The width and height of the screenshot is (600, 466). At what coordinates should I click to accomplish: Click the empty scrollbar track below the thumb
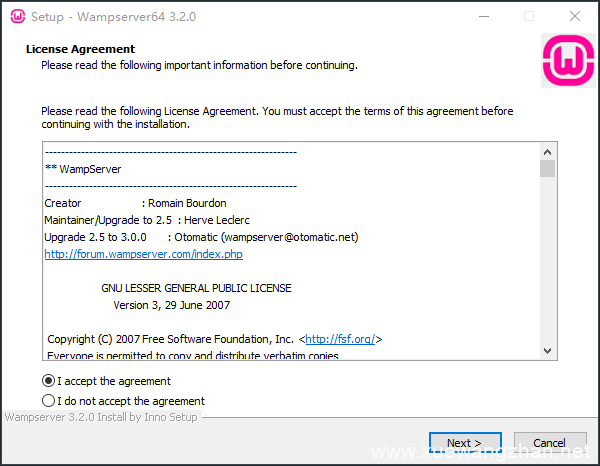click(547, 260)
